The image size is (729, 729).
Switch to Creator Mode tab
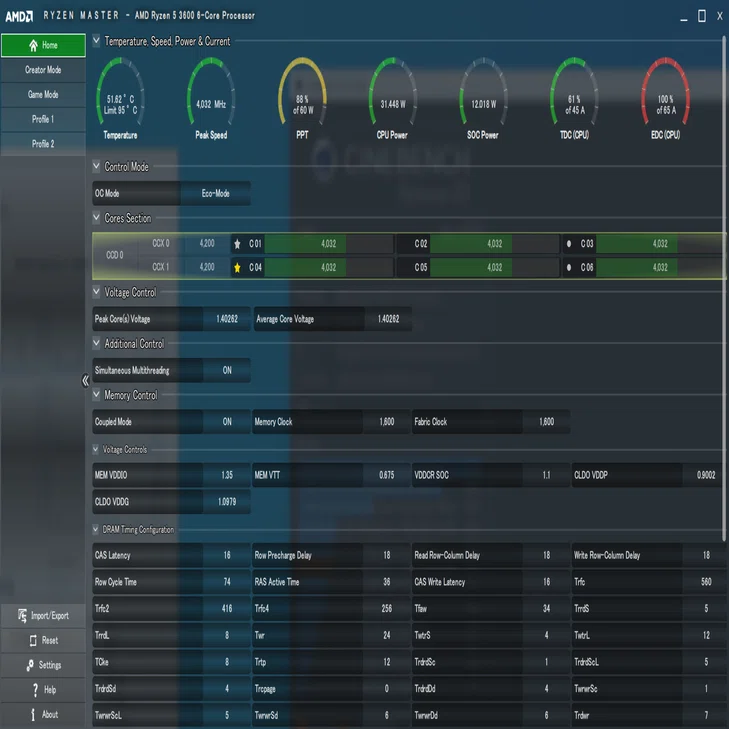pyautogui.click(x=43, y=70)
